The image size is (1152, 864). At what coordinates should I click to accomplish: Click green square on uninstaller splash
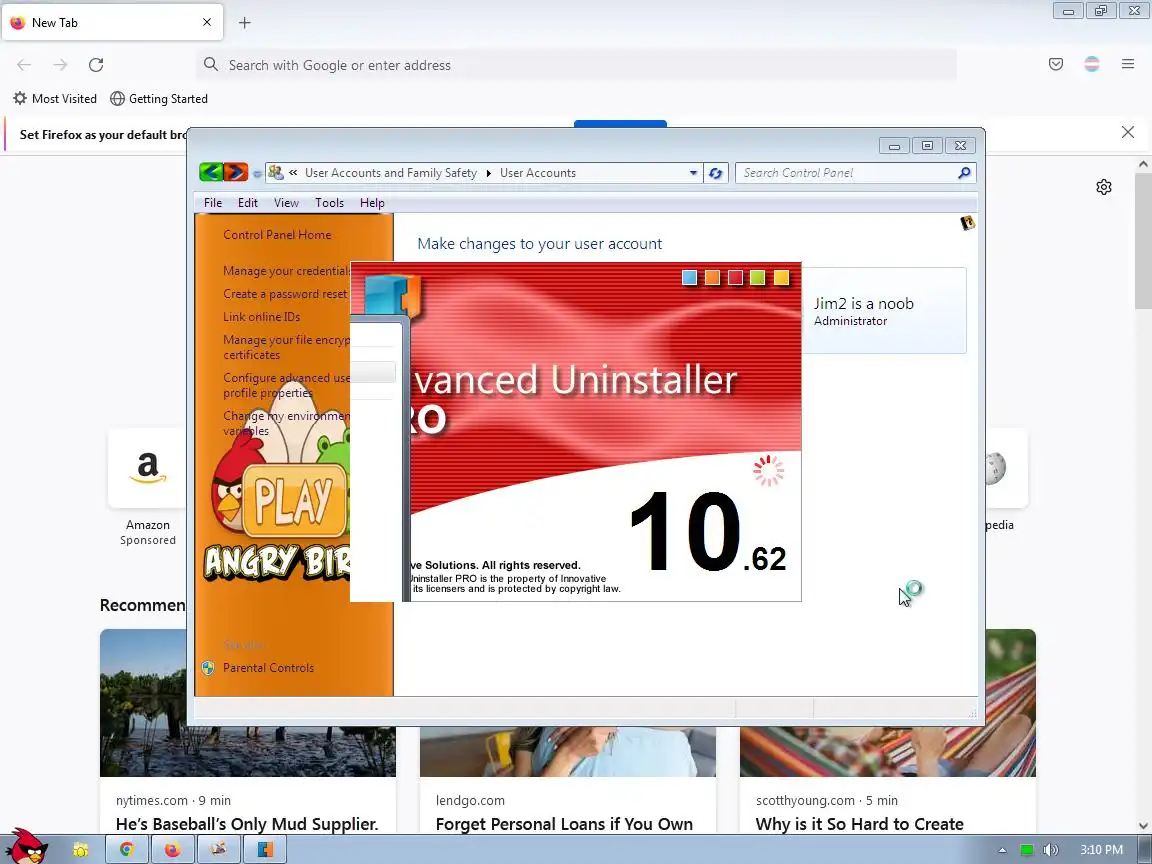coord(757,278)
